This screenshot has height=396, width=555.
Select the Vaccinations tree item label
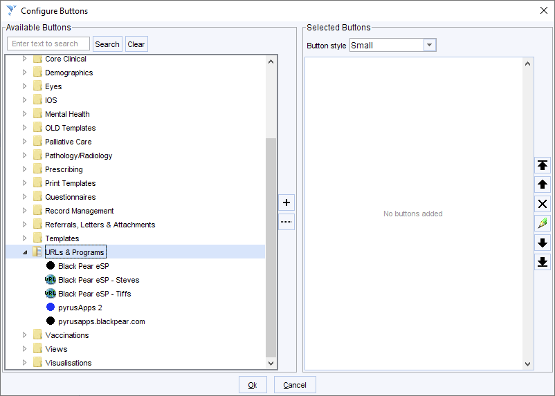pos(67,335)
